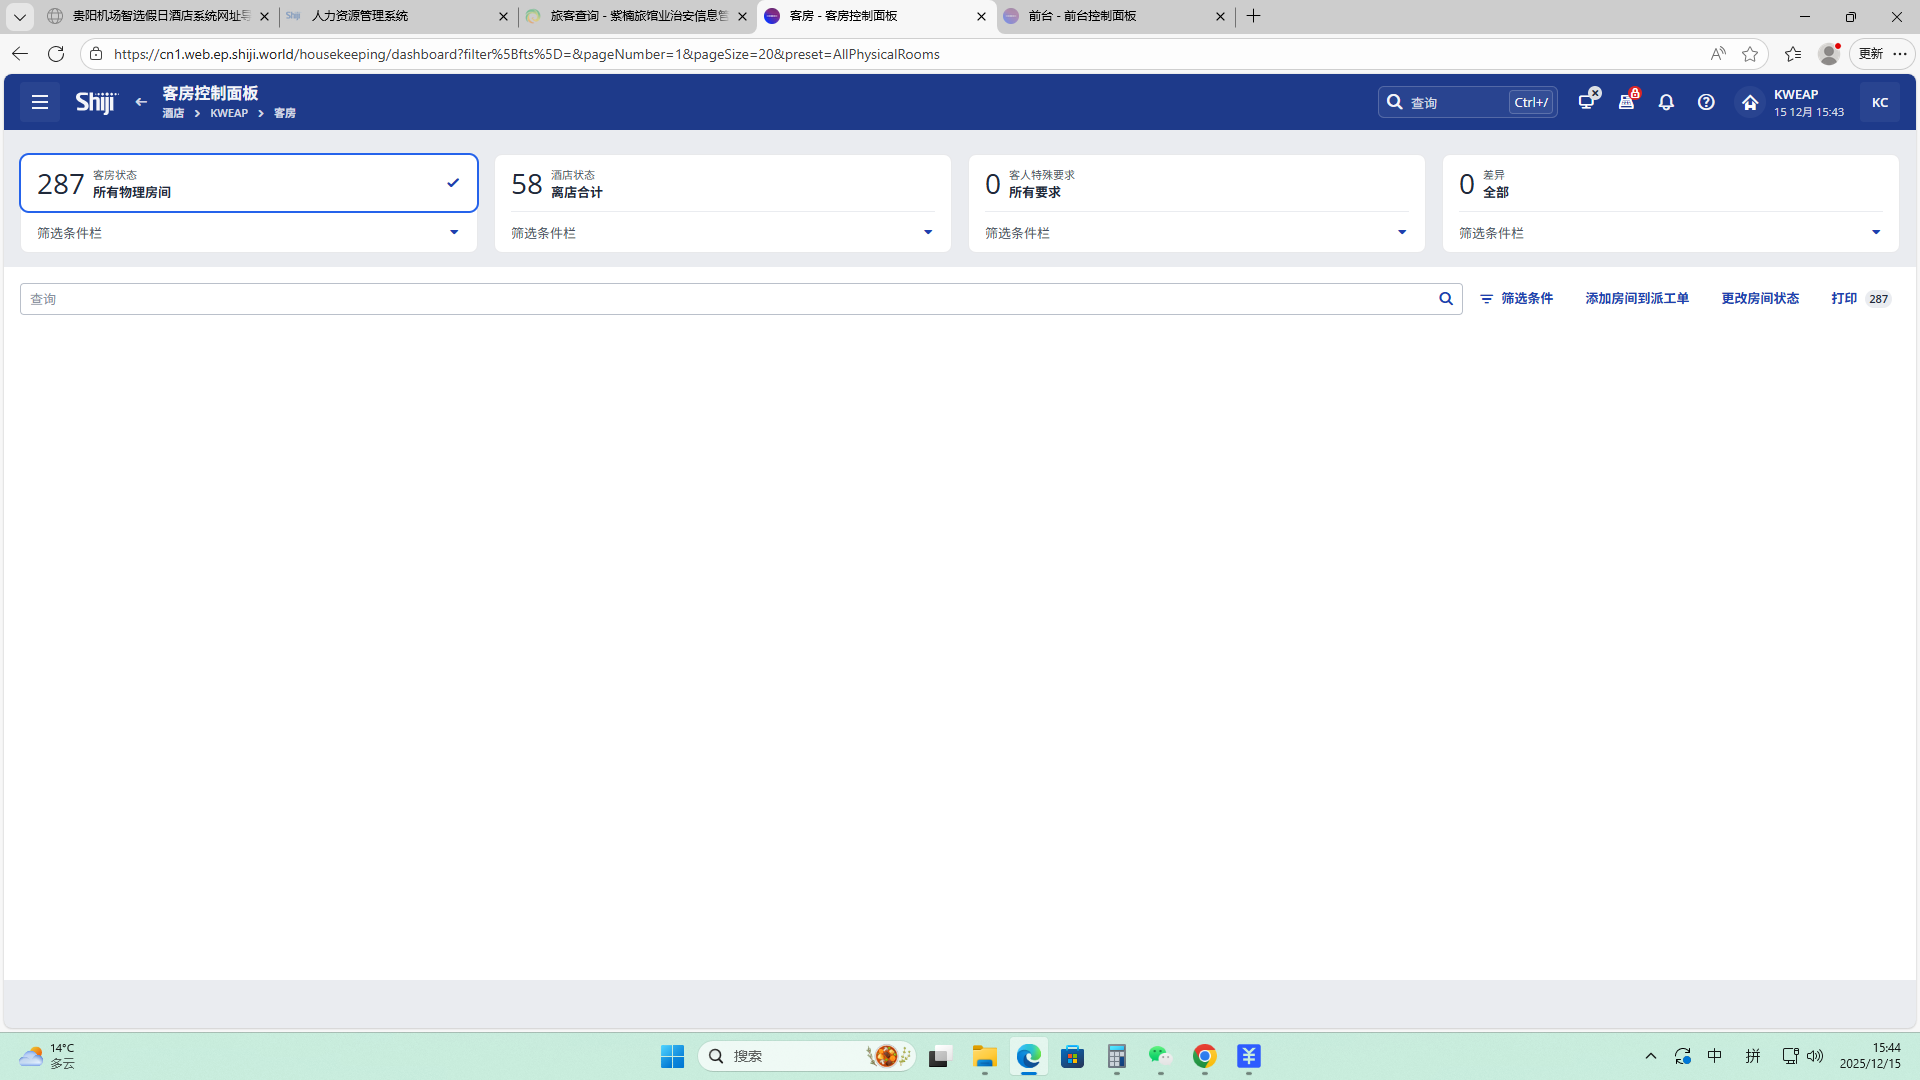
Task: Click 更改房间状态 button
Action: [1760, 298]
